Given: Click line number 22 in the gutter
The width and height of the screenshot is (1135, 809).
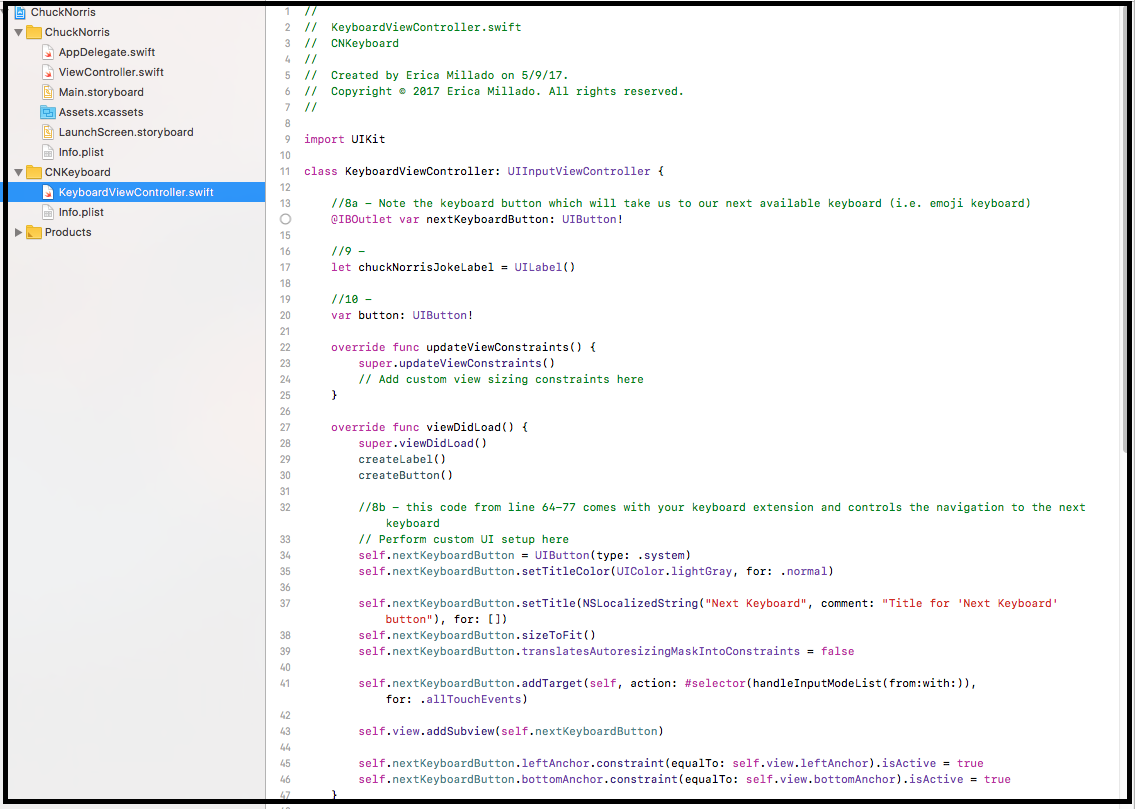Looking at the screenshot, I should 285,347.
